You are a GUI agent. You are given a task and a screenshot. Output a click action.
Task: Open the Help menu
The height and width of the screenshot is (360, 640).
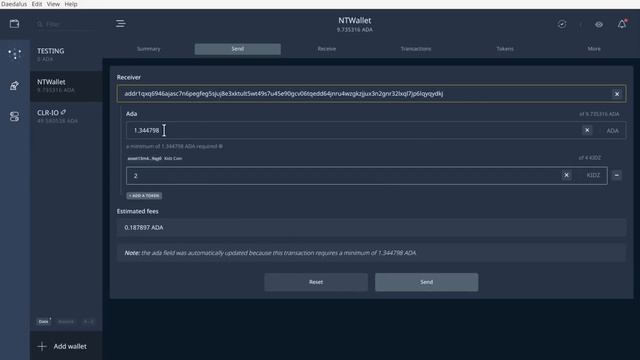pos(71,4)
